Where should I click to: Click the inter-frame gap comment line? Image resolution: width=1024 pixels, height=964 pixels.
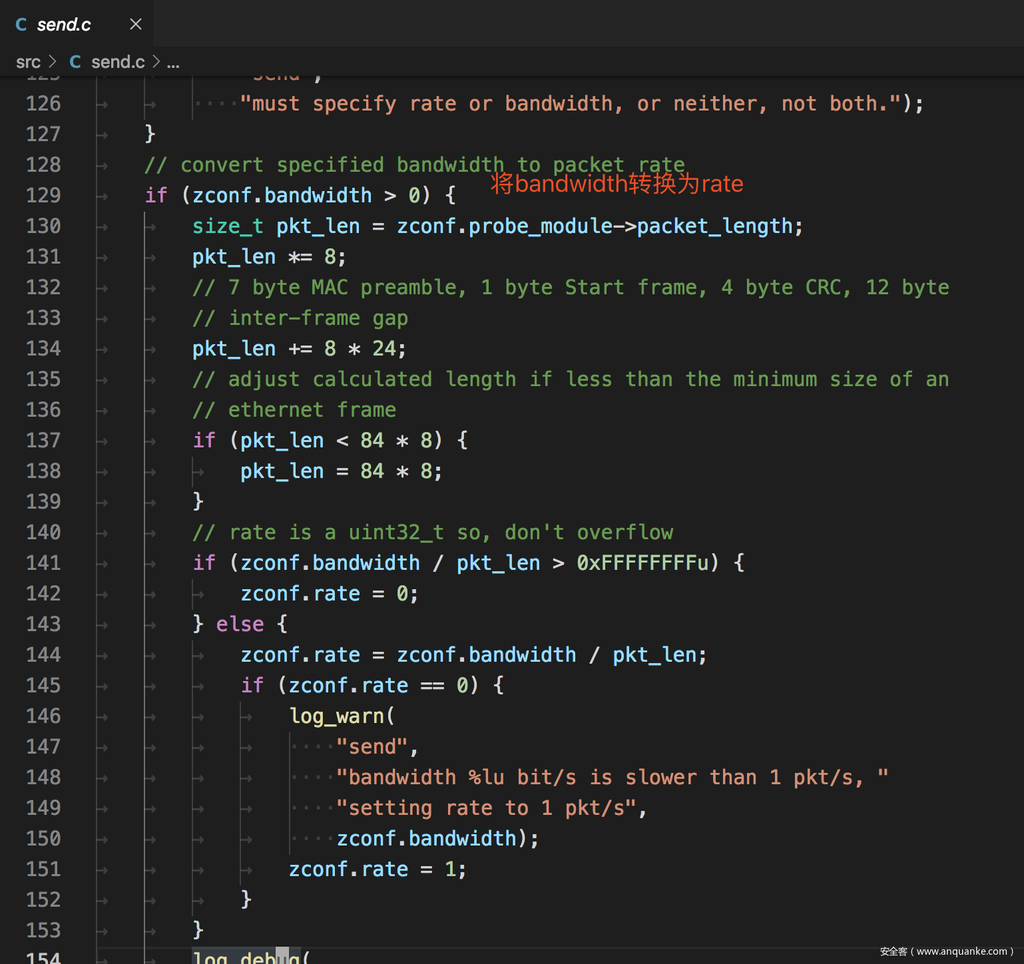coord(300,318)
